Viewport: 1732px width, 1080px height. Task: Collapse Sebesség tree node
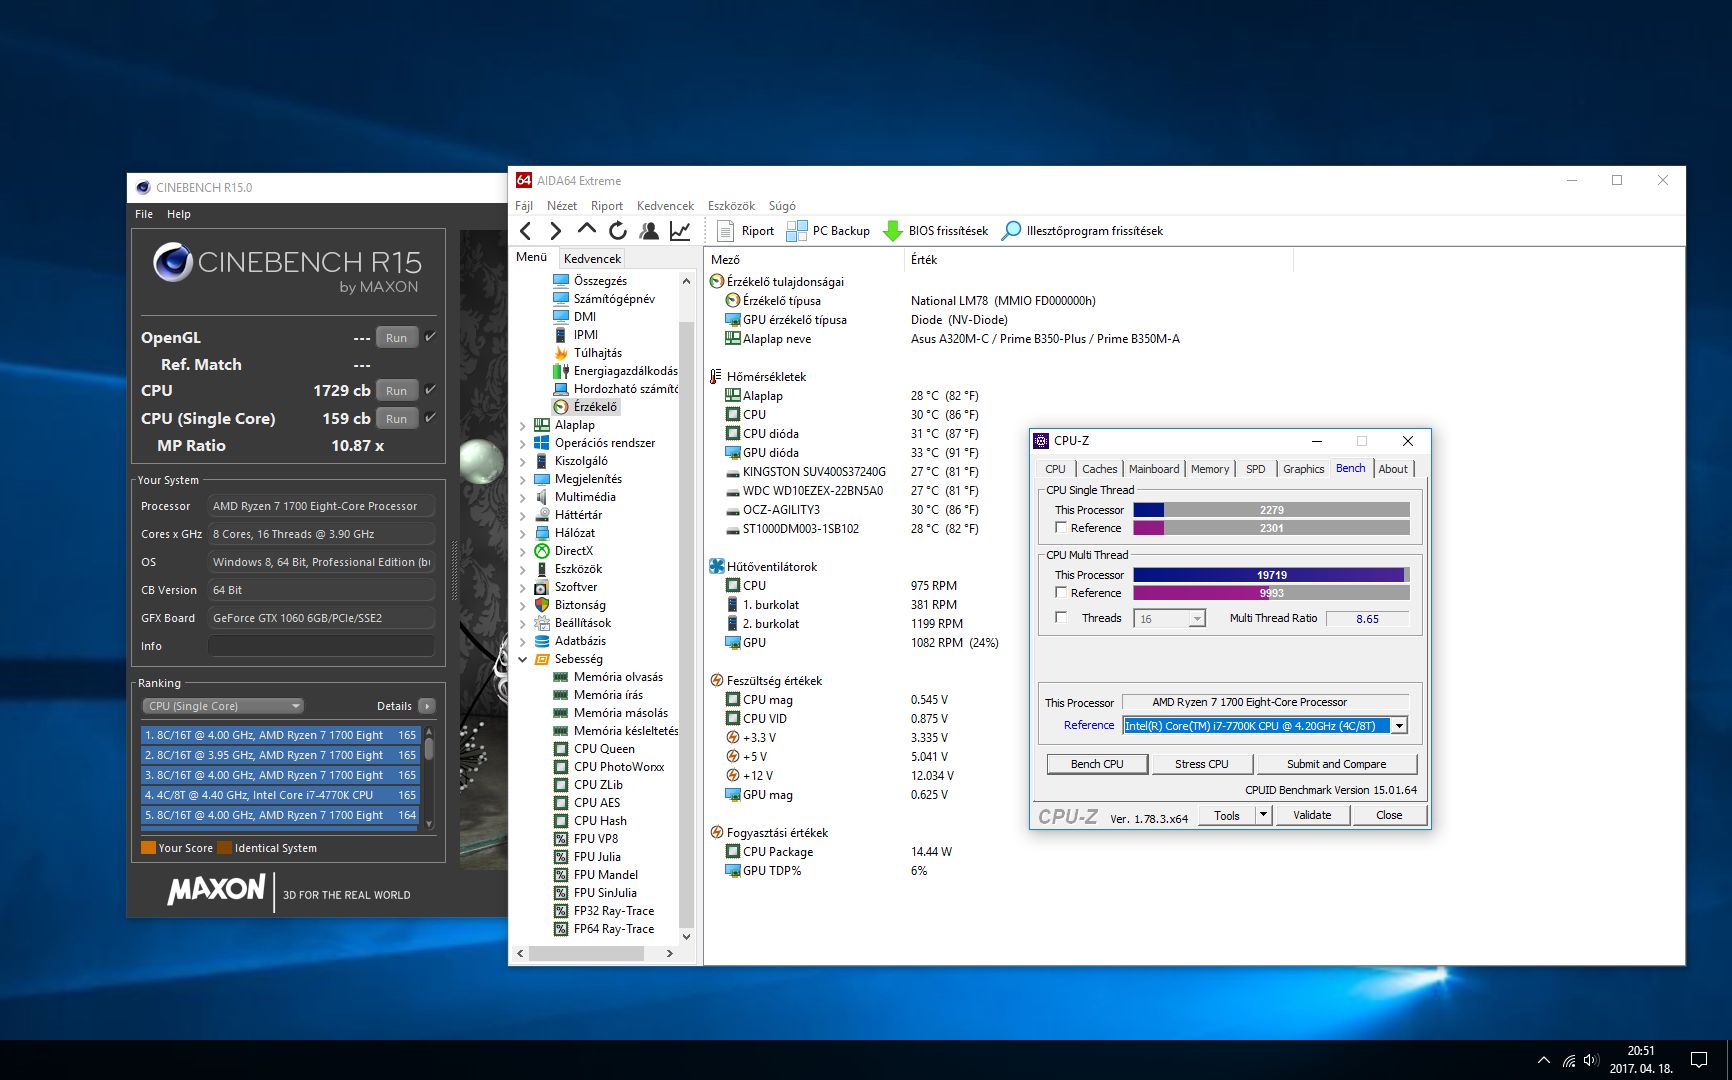(522, 659)
